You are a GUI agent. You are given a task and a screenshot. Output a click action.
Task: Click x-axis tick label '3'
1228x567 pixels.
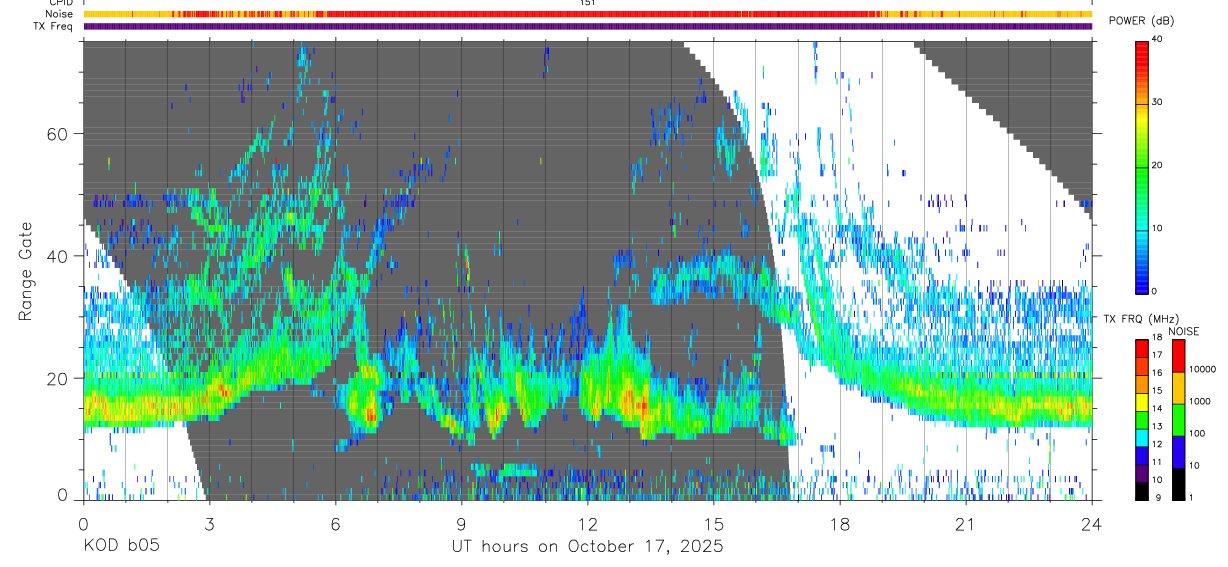[209, 523]
